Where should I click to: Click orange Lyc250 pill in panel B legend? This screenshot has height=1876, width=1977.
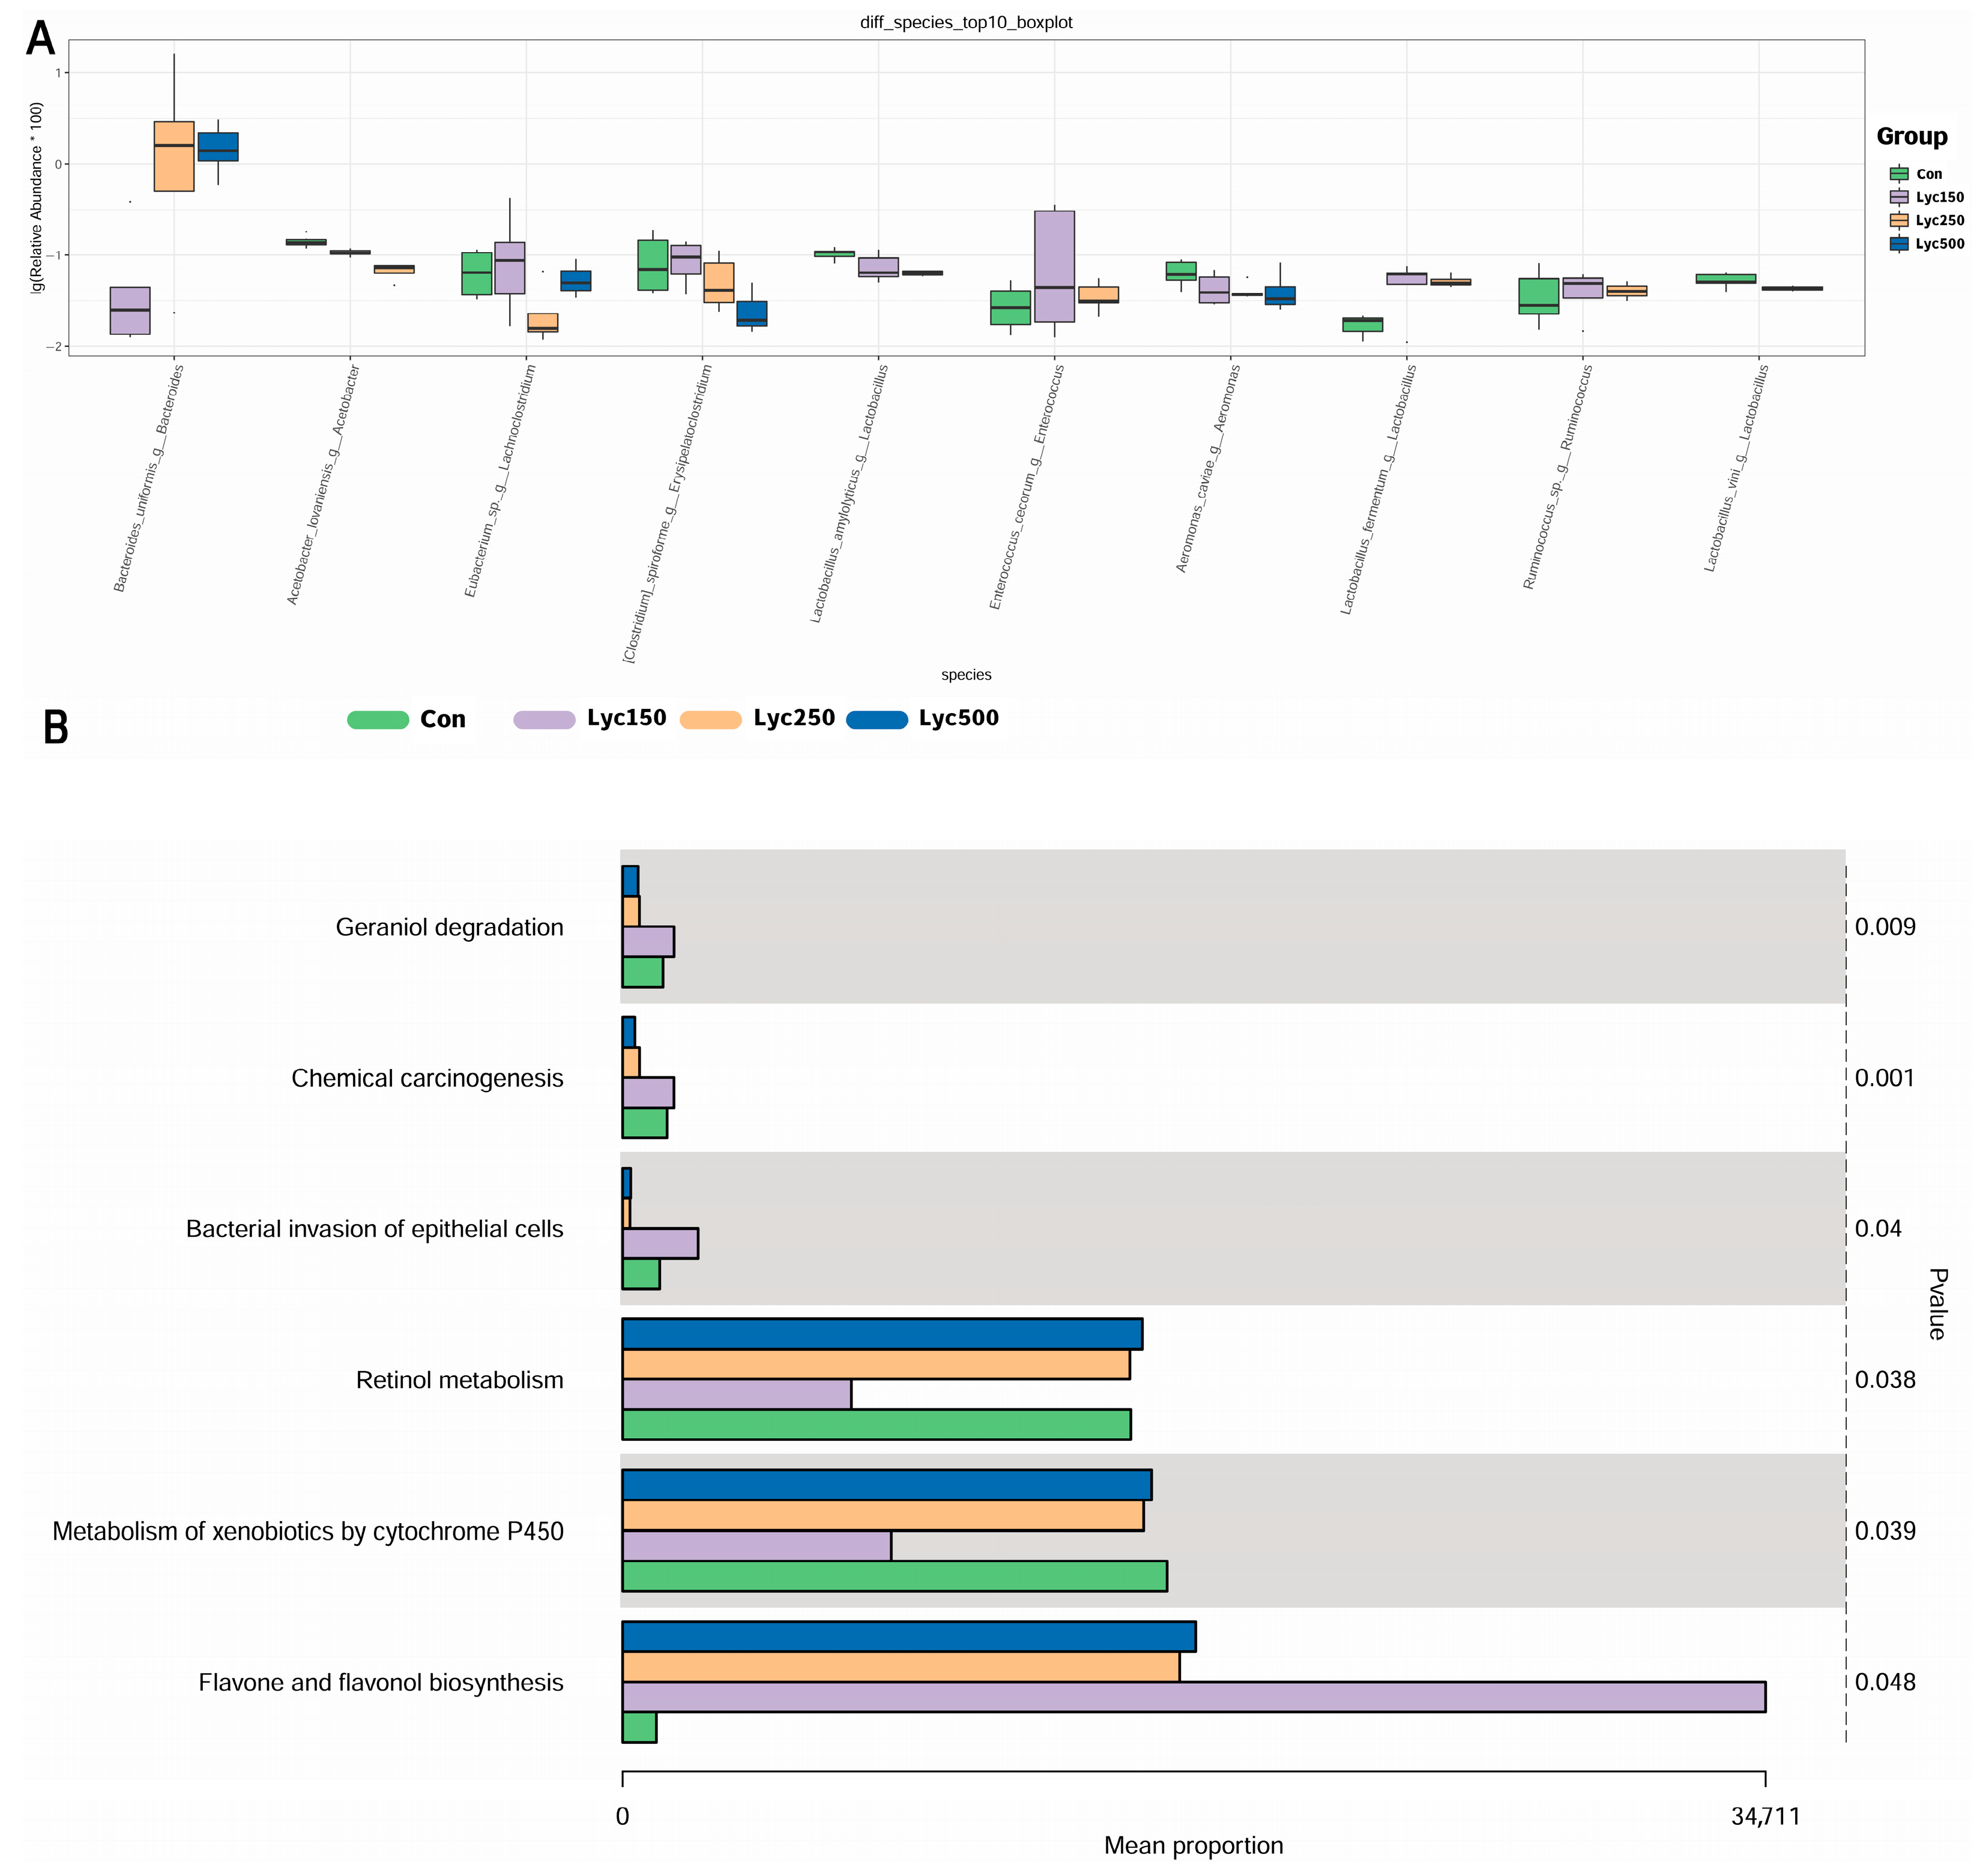pyautogui.click(x=710, y=720)
